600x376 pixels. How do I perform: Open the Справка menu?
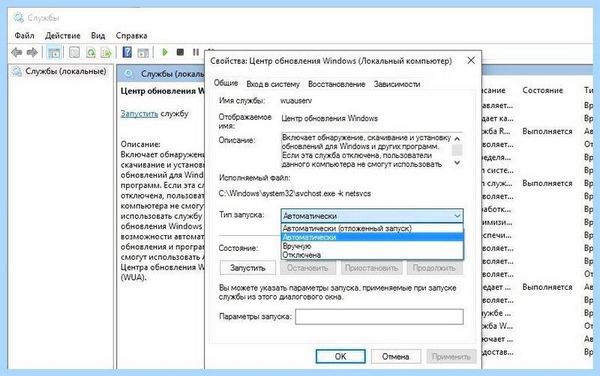131,36
